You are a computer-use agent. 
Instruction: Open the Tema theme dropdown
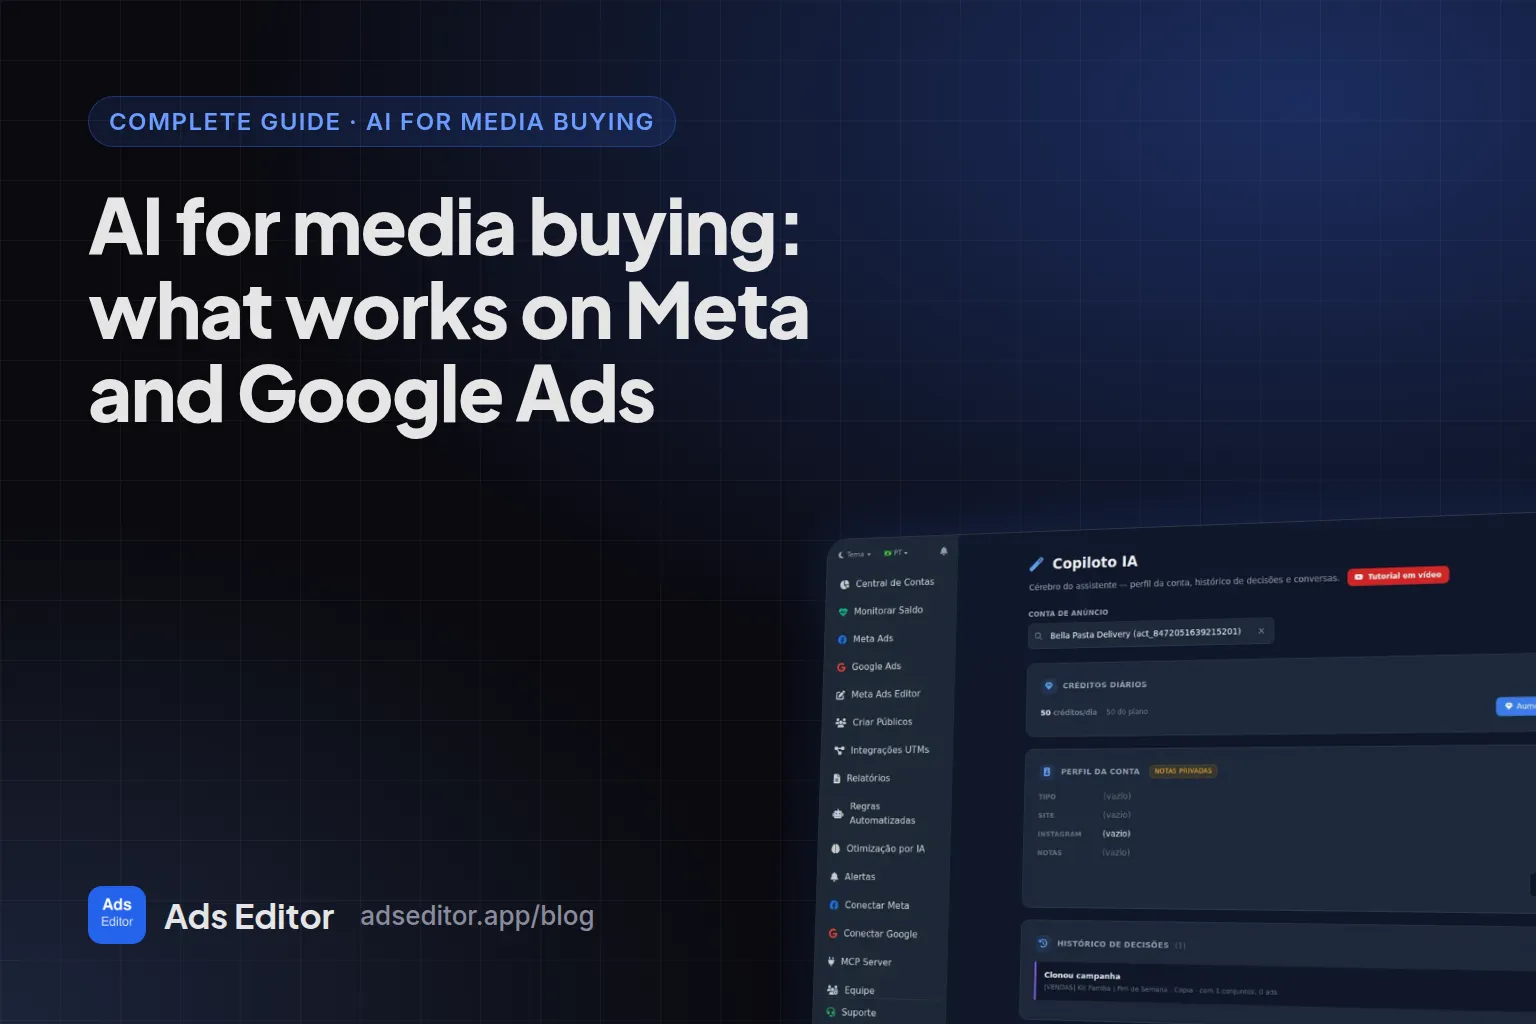click(x=855, y=554)
